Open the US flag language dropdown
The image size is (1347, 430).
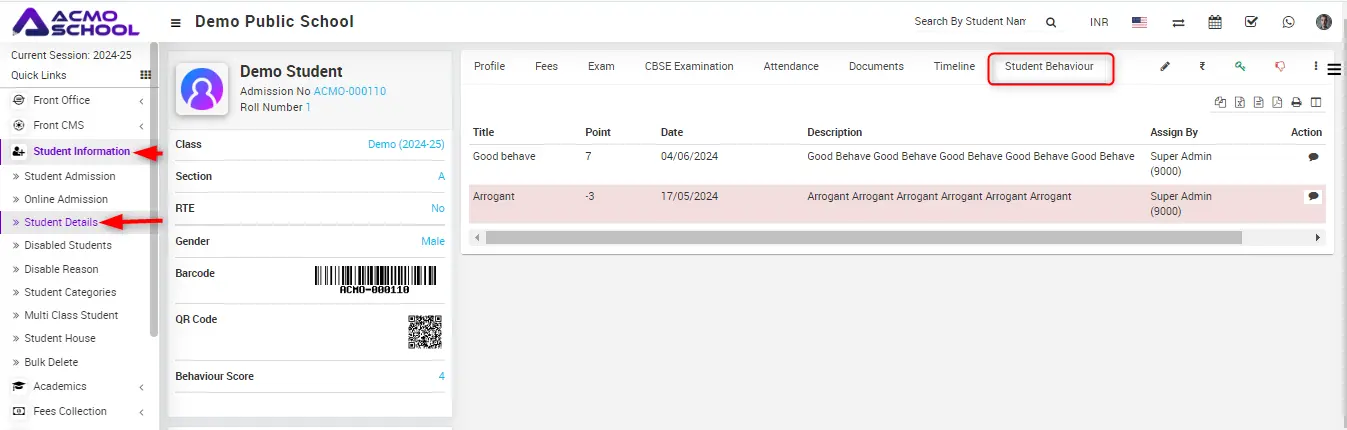(x=1139, y=22)
